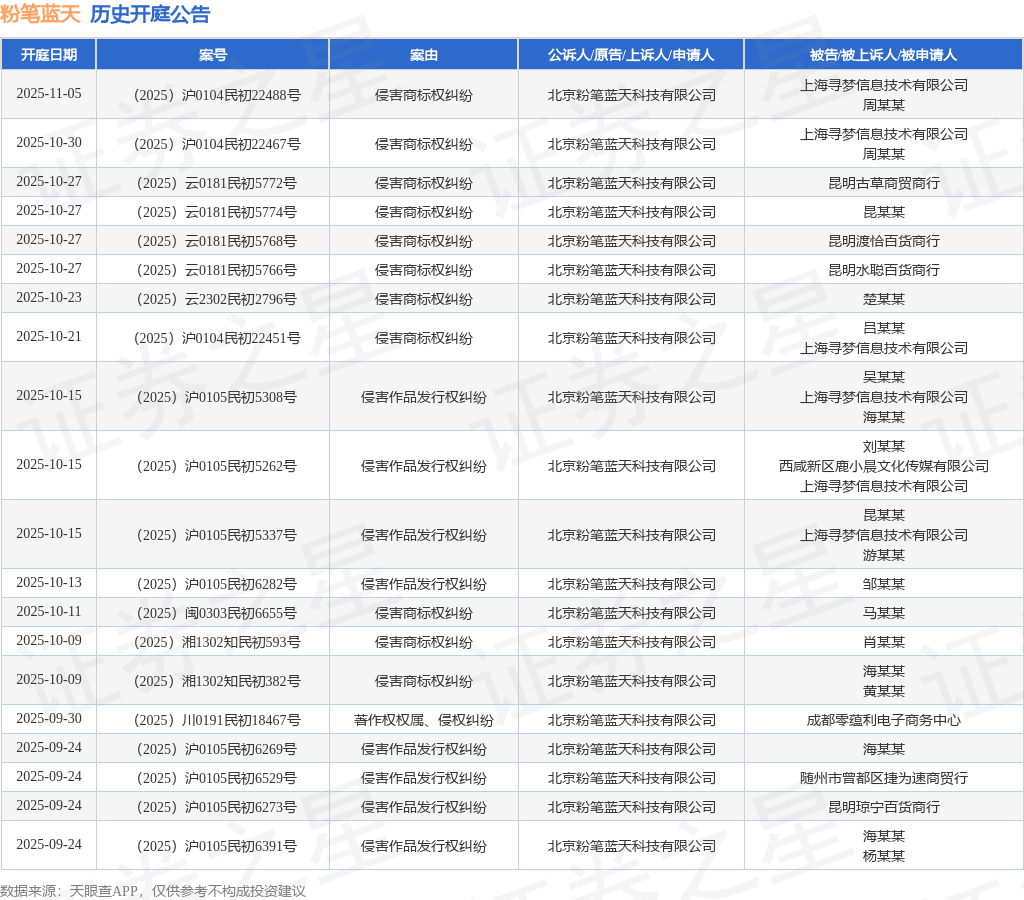Screen dimensions: 1024x900
Task: Click defendant 吕某某
Action: pyautogui.click(x=884, y=329)
